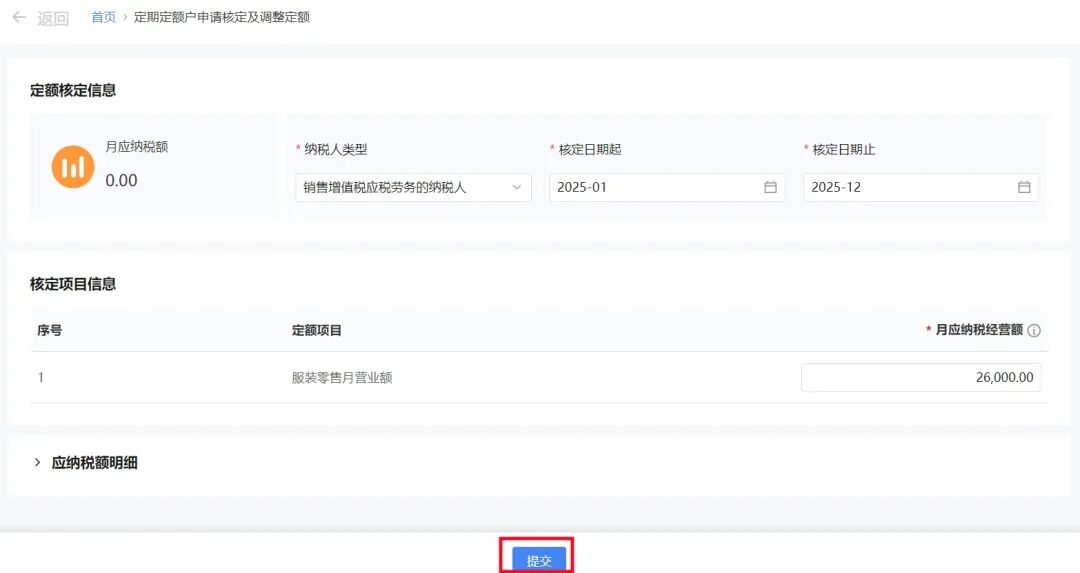Viewport: 1080px width, 573px height.
Task: Click row number 1 in the table
Action: click(x=41, y=377)
